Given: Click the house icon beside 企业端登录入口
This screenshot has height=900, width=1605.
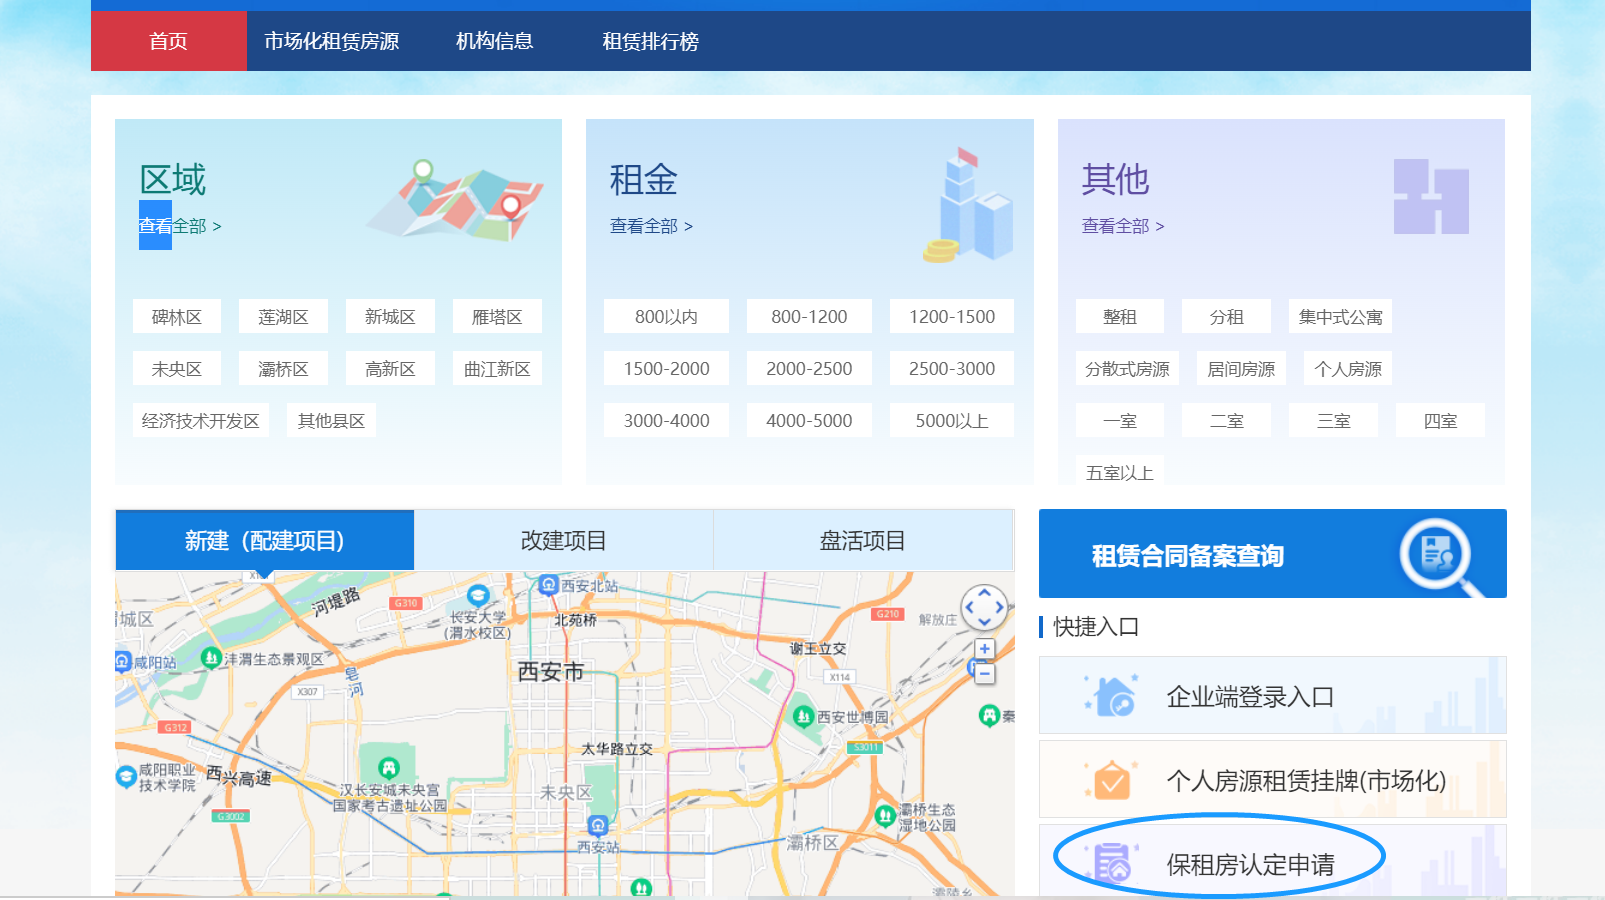Looking at the screenshot, I should 1113,696.
